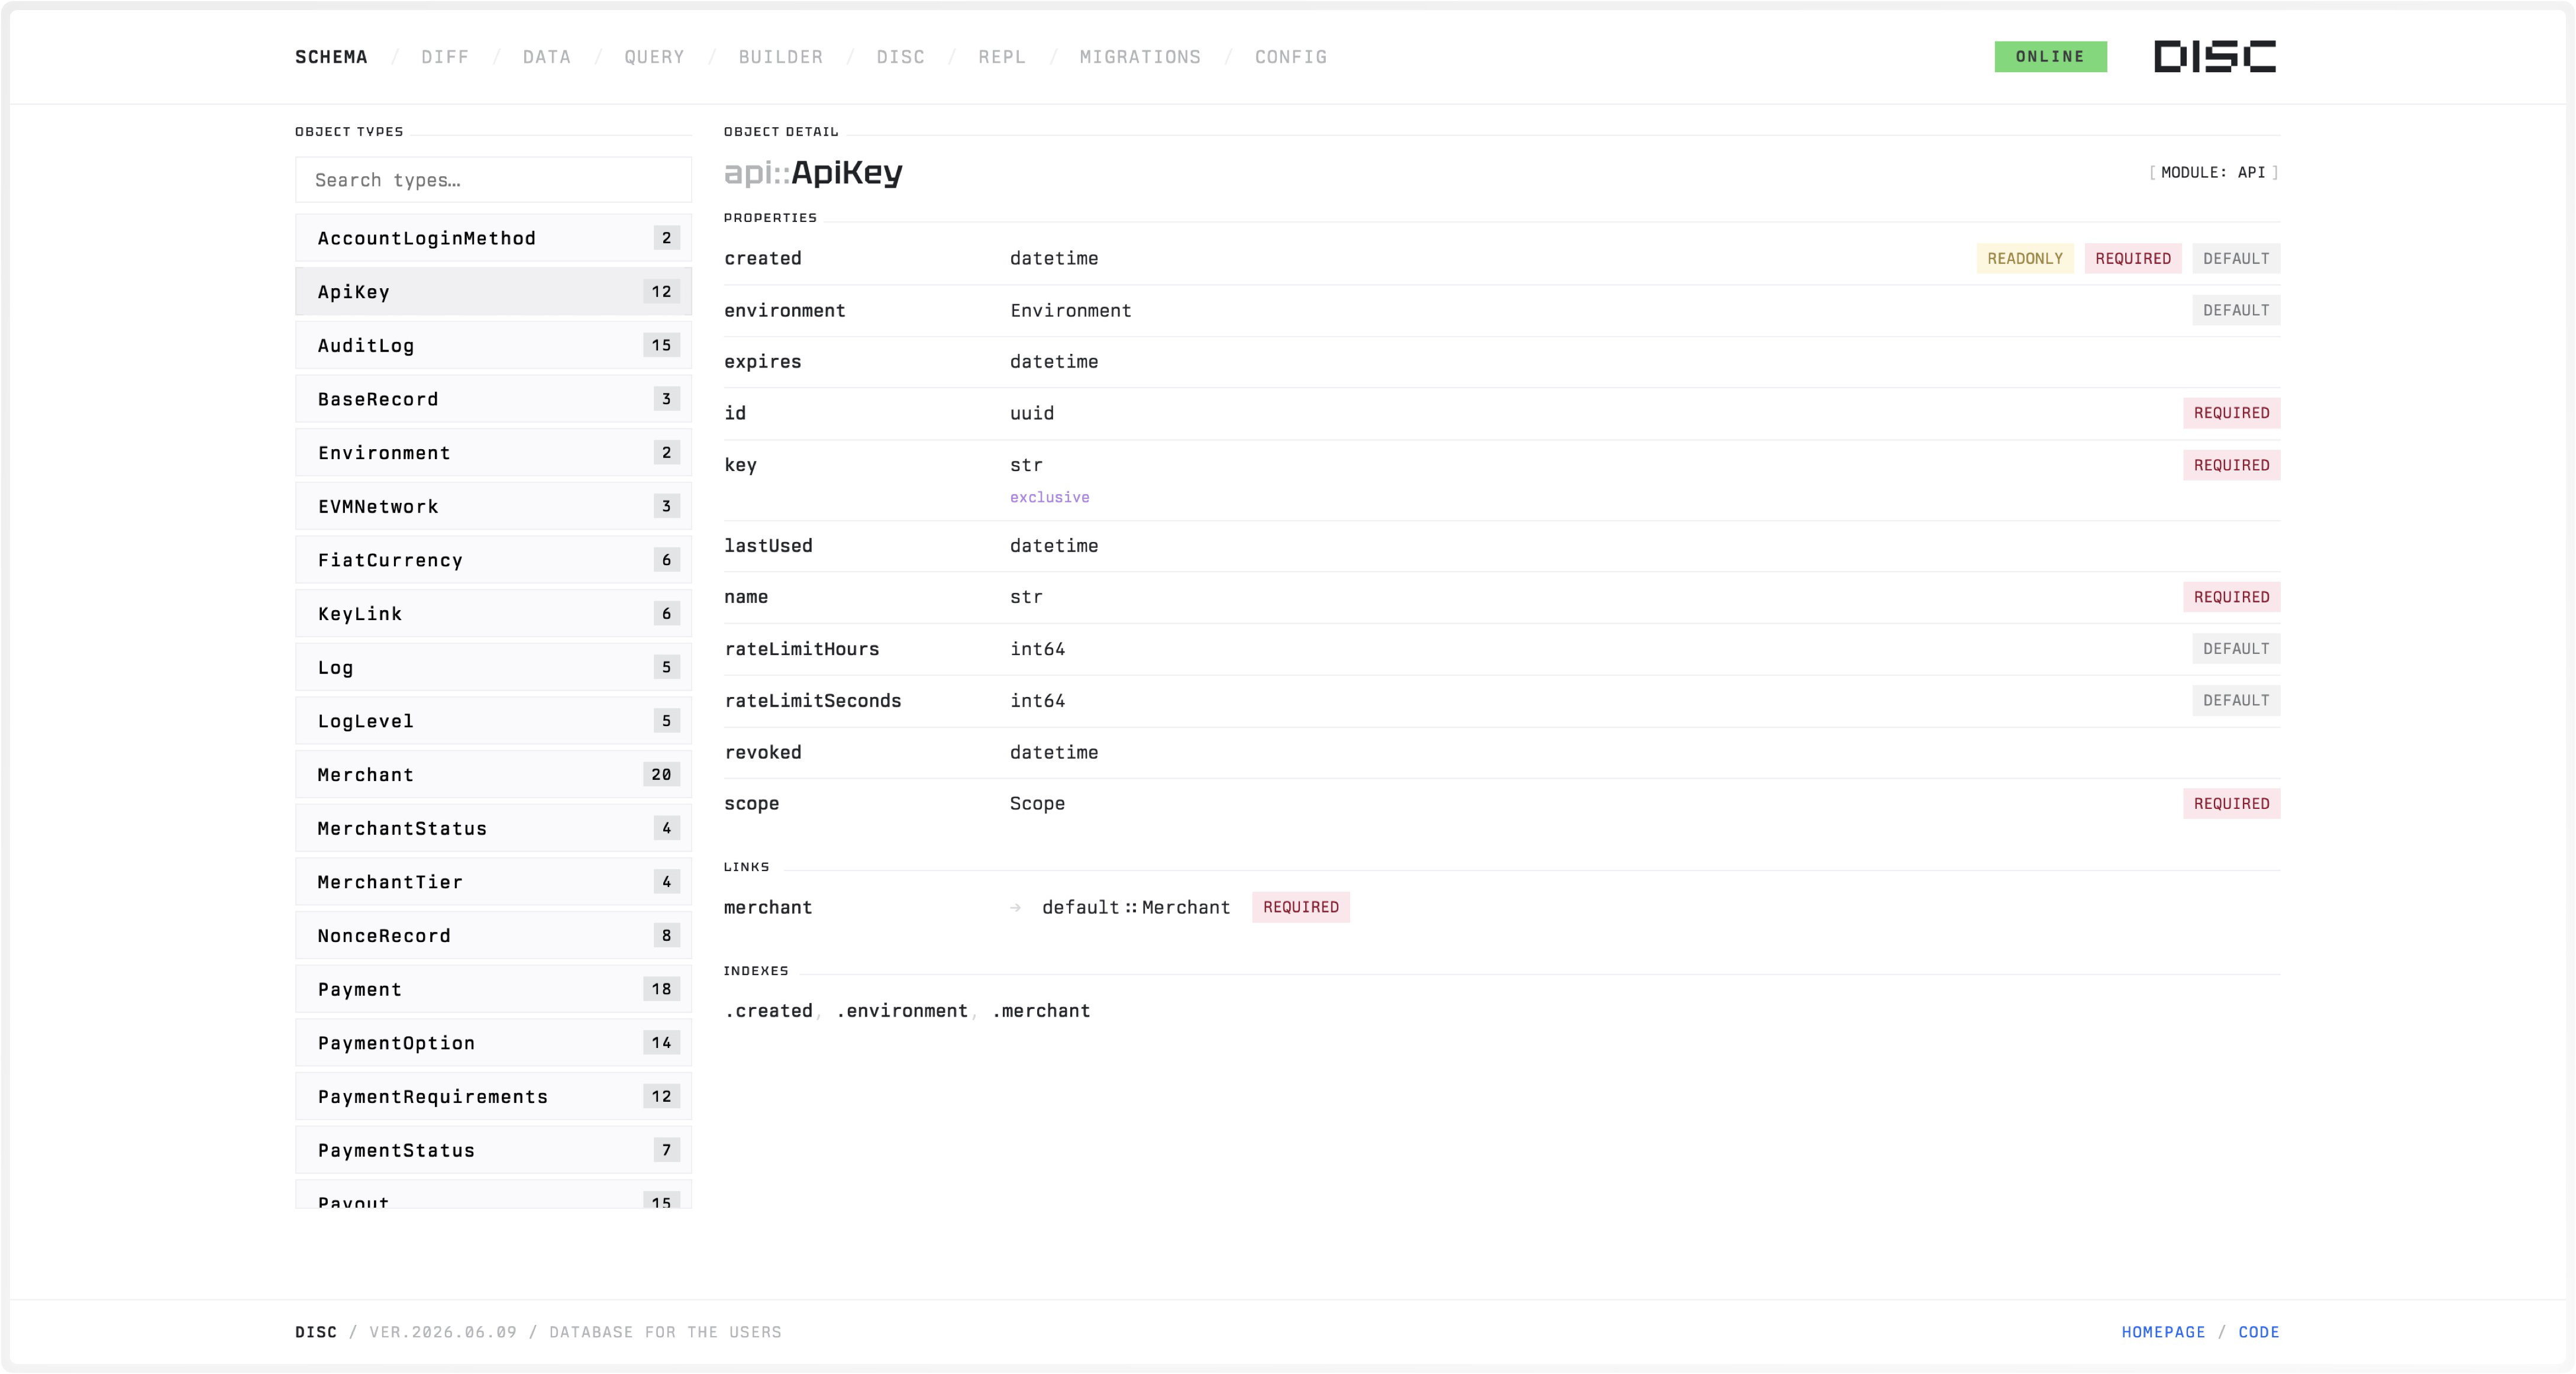Open the MIGRATIONS tab
Image resolution: width=2576 pixels, height=1374 pixels.
[1140, 57]
